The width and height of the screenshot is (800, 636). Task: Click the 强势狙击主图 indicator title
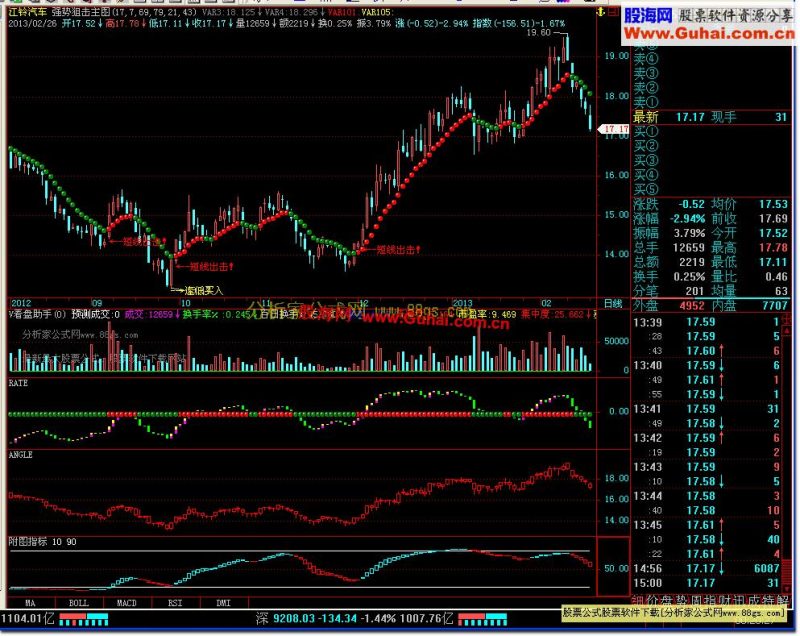tap(80, 11)
